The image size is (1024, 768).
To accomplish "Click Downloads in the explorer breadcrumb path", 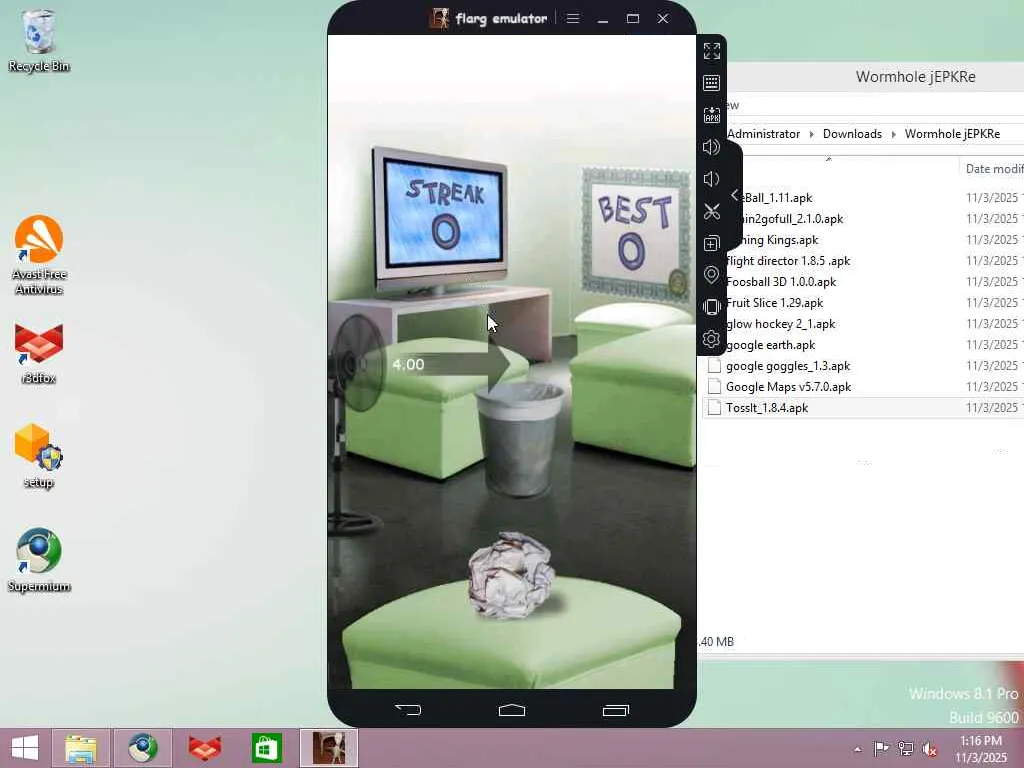I will pyautogui.click(x=852, y=134).
